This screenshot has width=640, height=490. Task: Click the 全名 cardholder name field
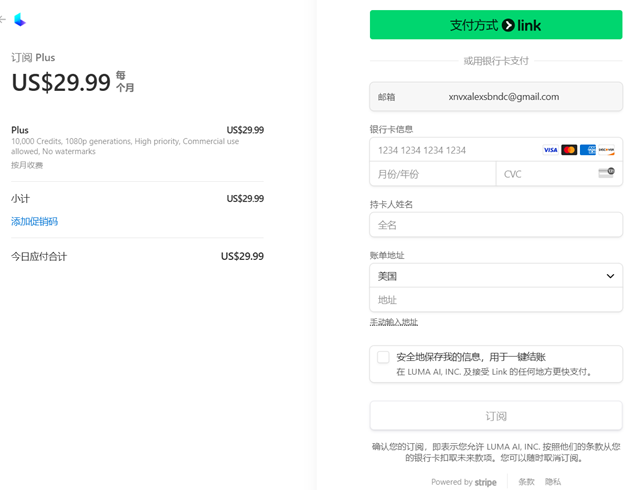tap(495, 225)
